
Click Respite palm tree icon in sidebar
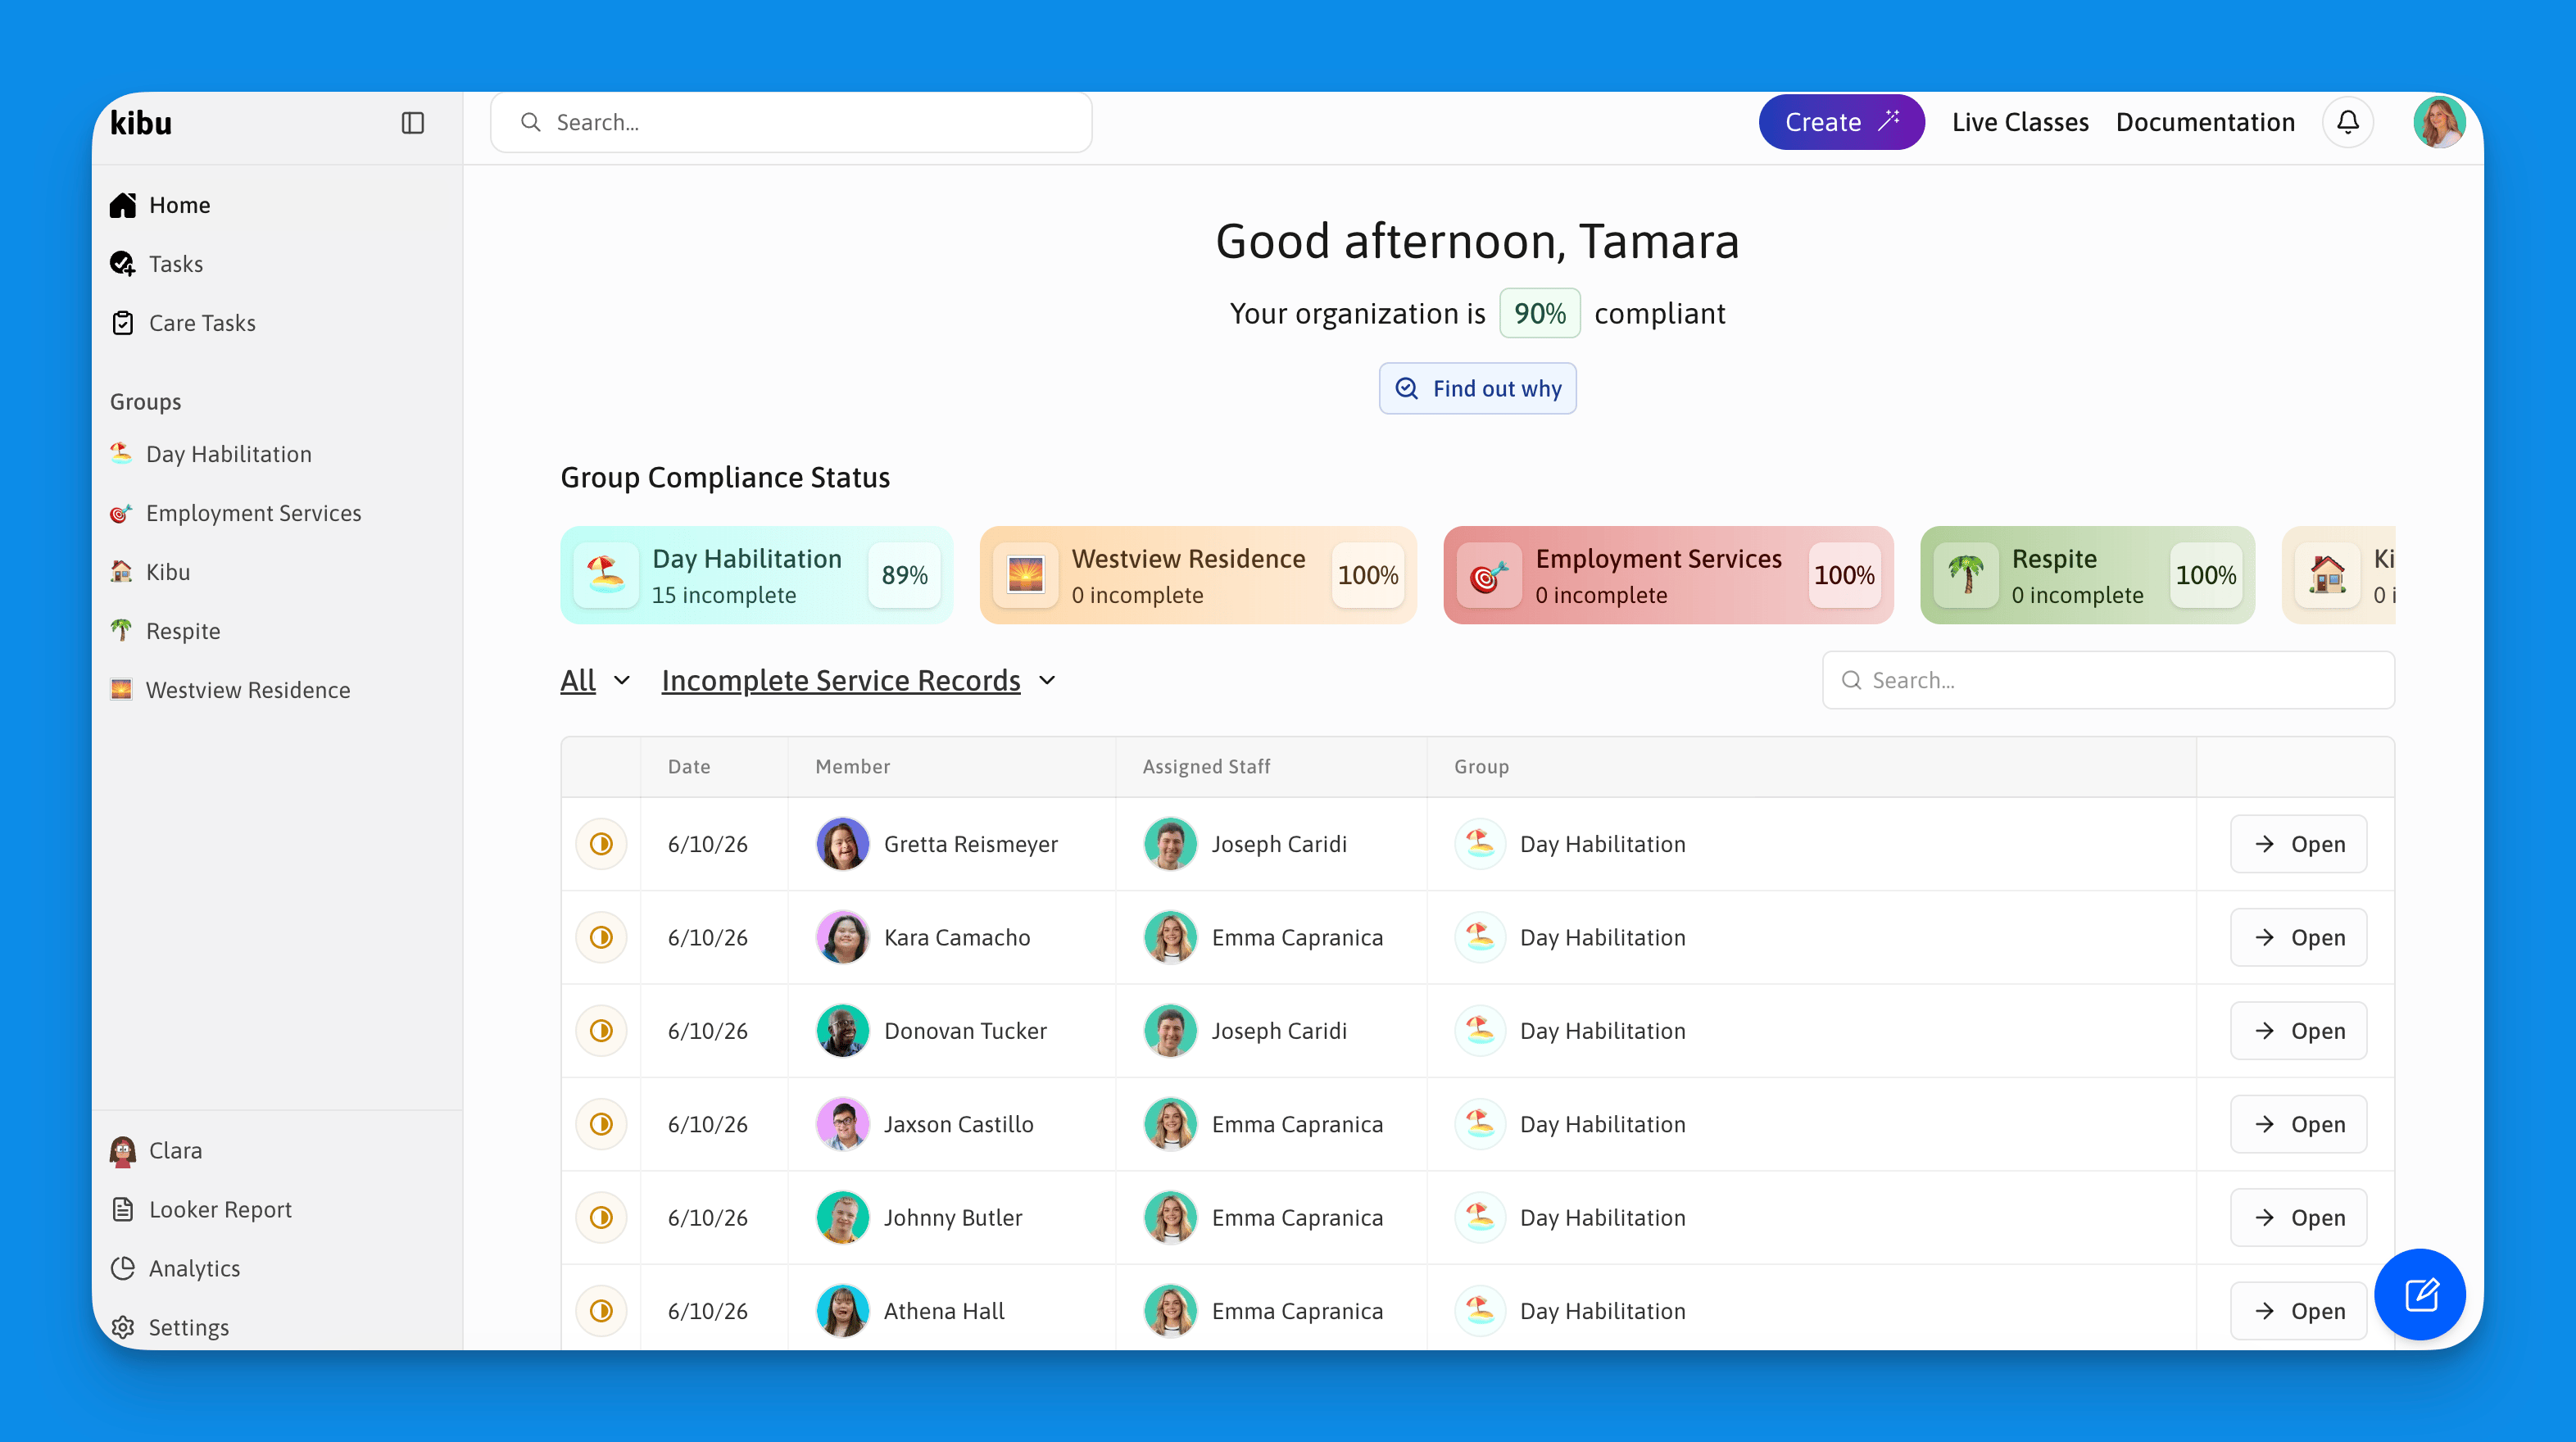tap(121, 631)
